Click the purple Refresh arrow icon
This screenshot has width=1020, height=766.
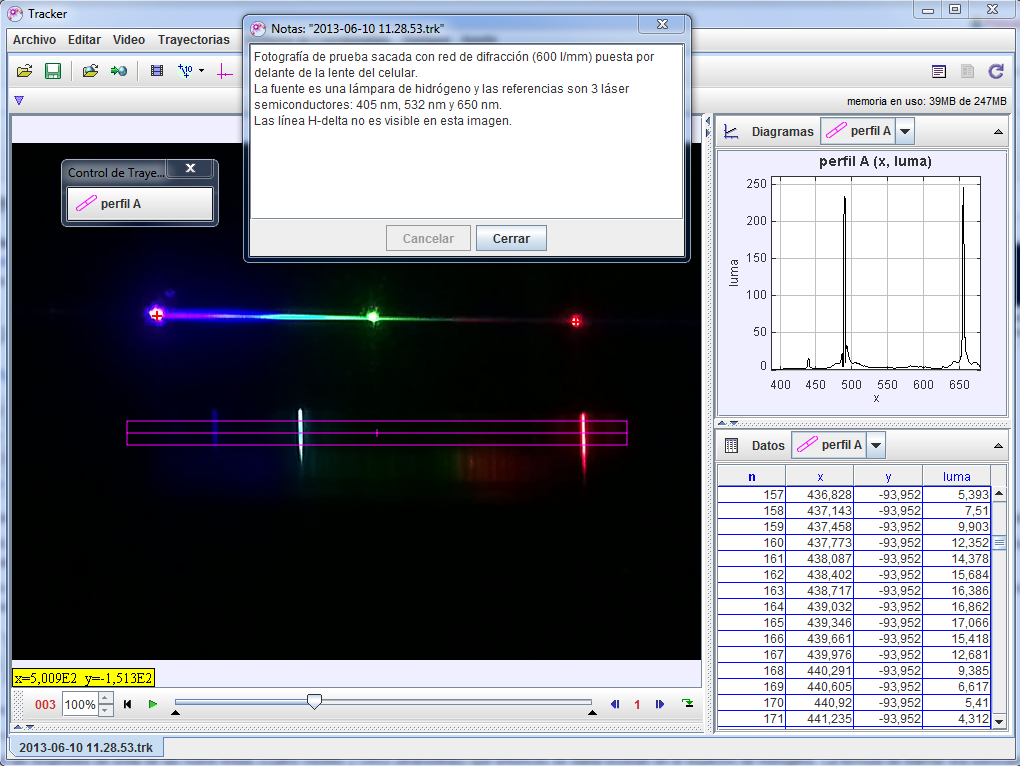coord(995,71)
